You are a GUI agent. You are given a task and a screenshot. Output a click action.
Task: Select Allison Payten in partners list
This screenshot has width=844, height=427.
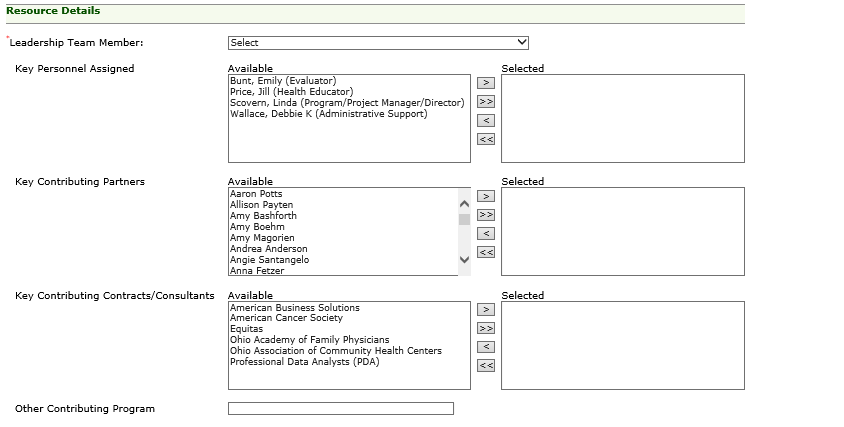pos(262,205)
